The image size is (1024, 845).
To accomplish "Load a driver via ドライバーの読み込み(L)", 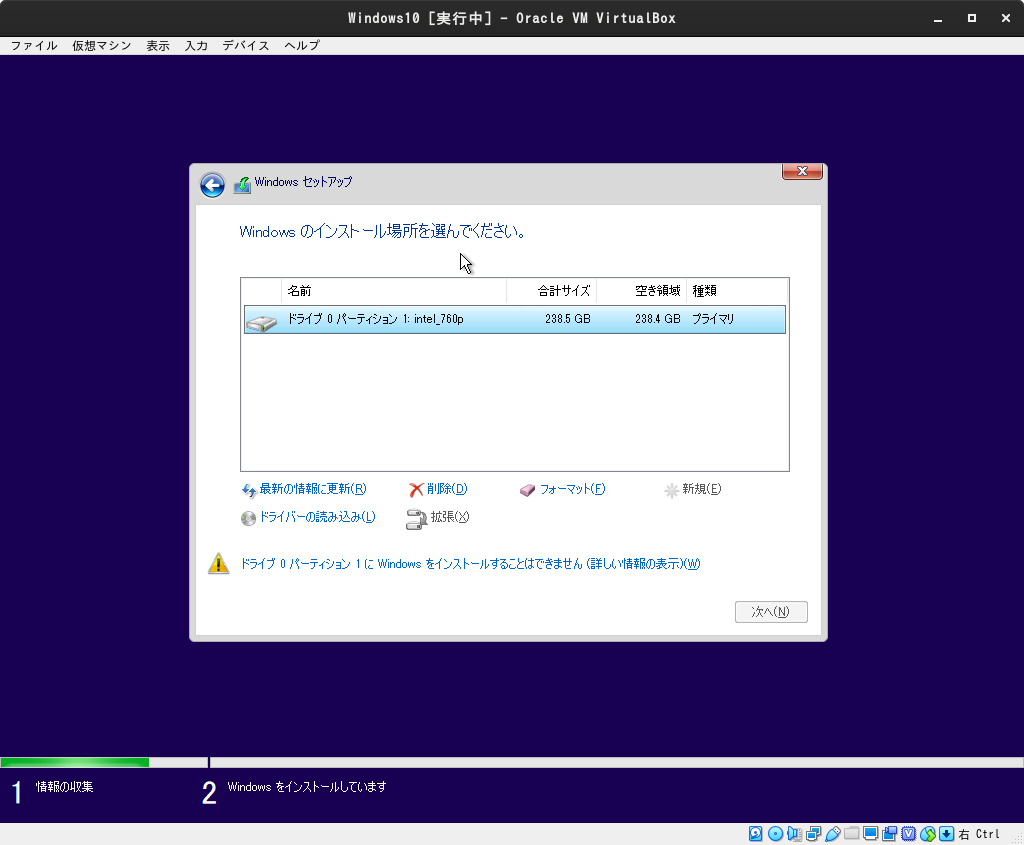I will pyautogui.click(x=308, y=517).
